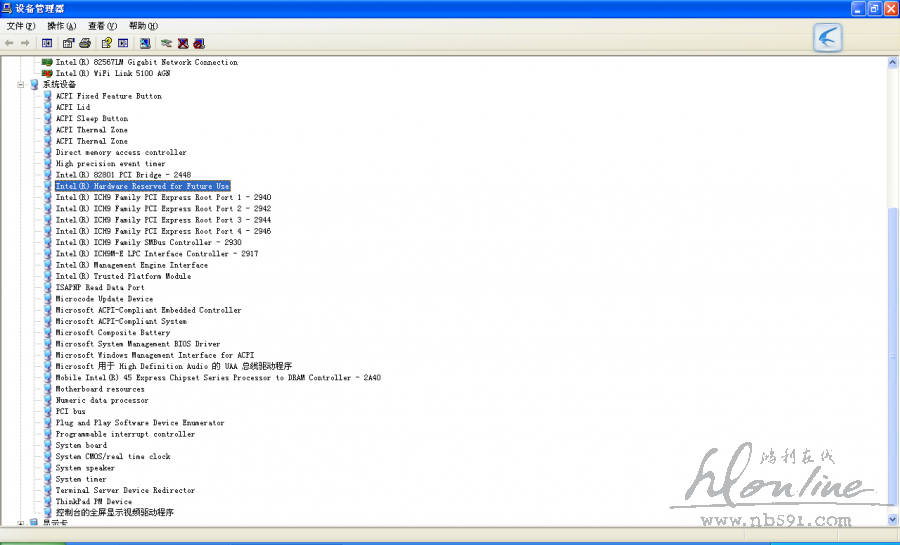Screen dimensions: 900x545
Task: Select 控制台的全屏显示视频驱动程序 row
Action: pyautogui.click(x=115, y=512)
